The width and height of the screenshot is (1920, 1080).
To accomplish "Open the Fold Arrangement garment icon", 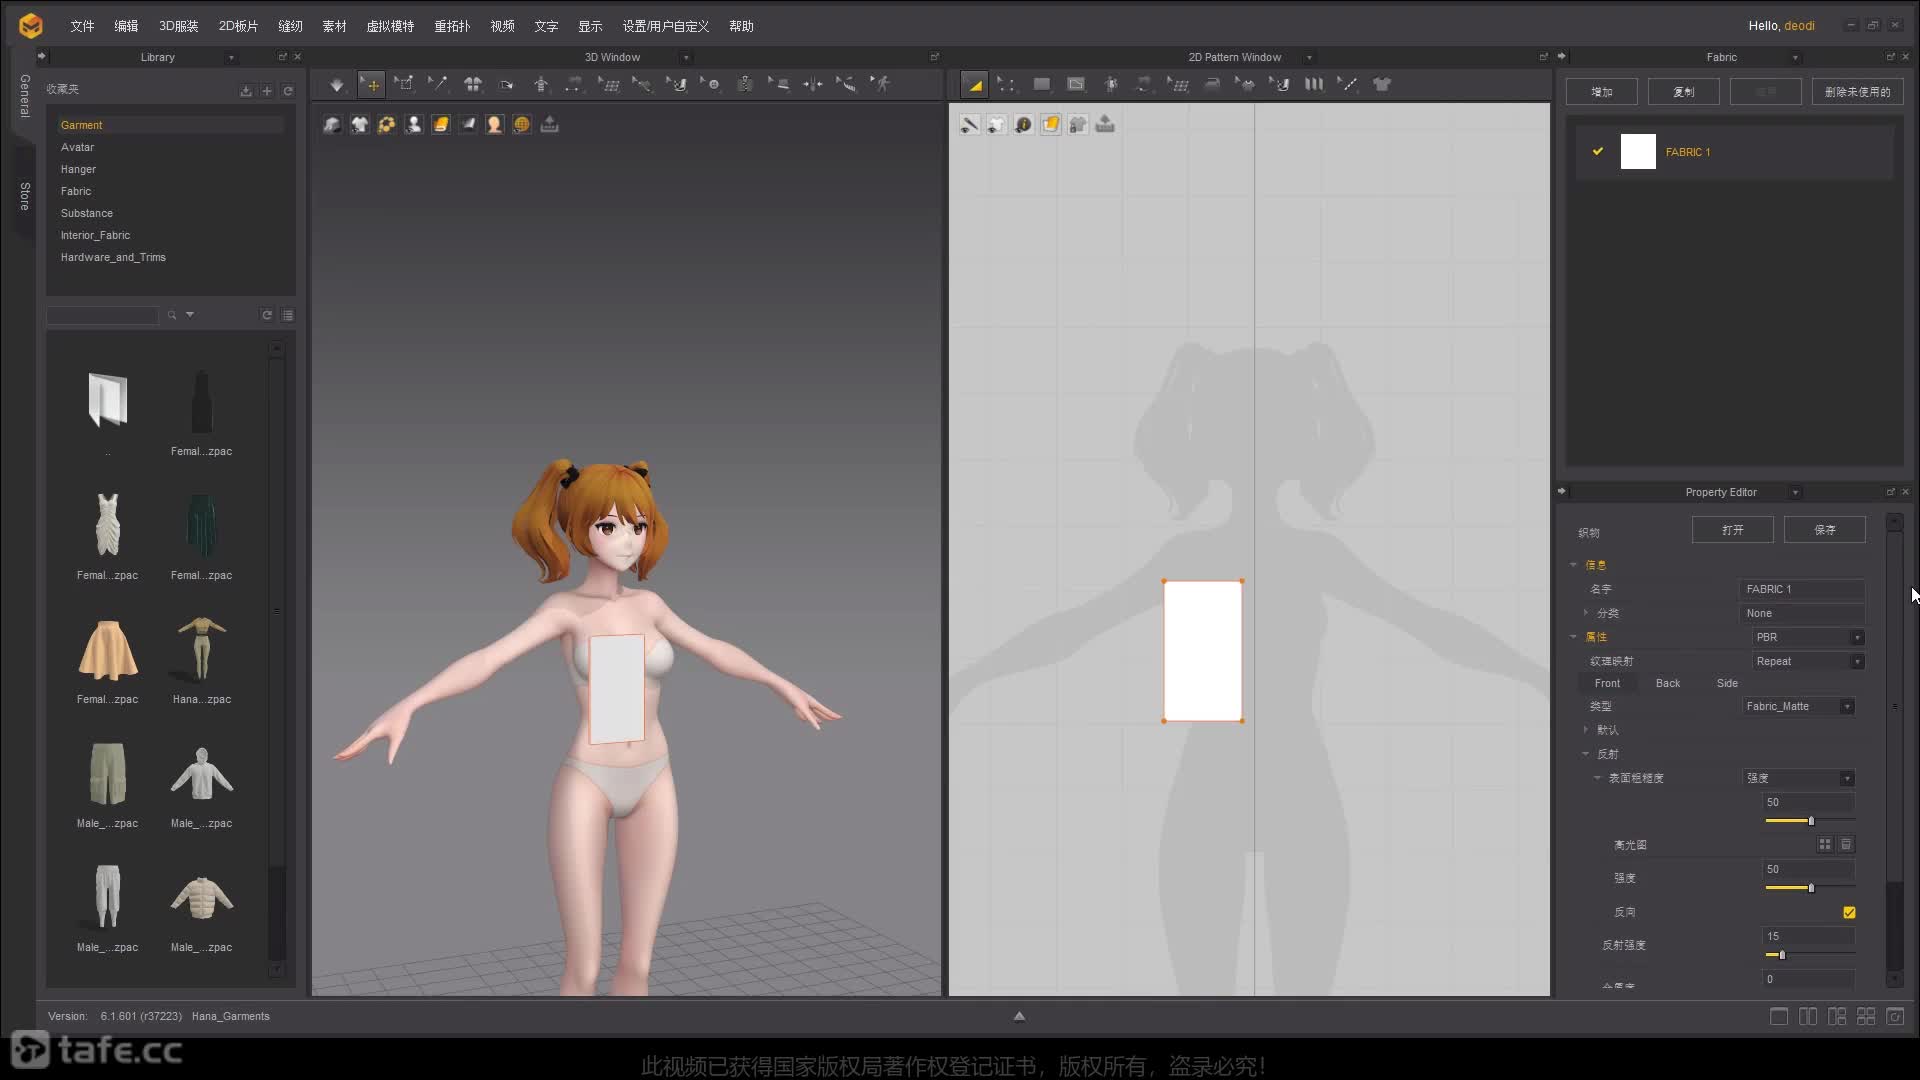I will (x=473, y=85).
